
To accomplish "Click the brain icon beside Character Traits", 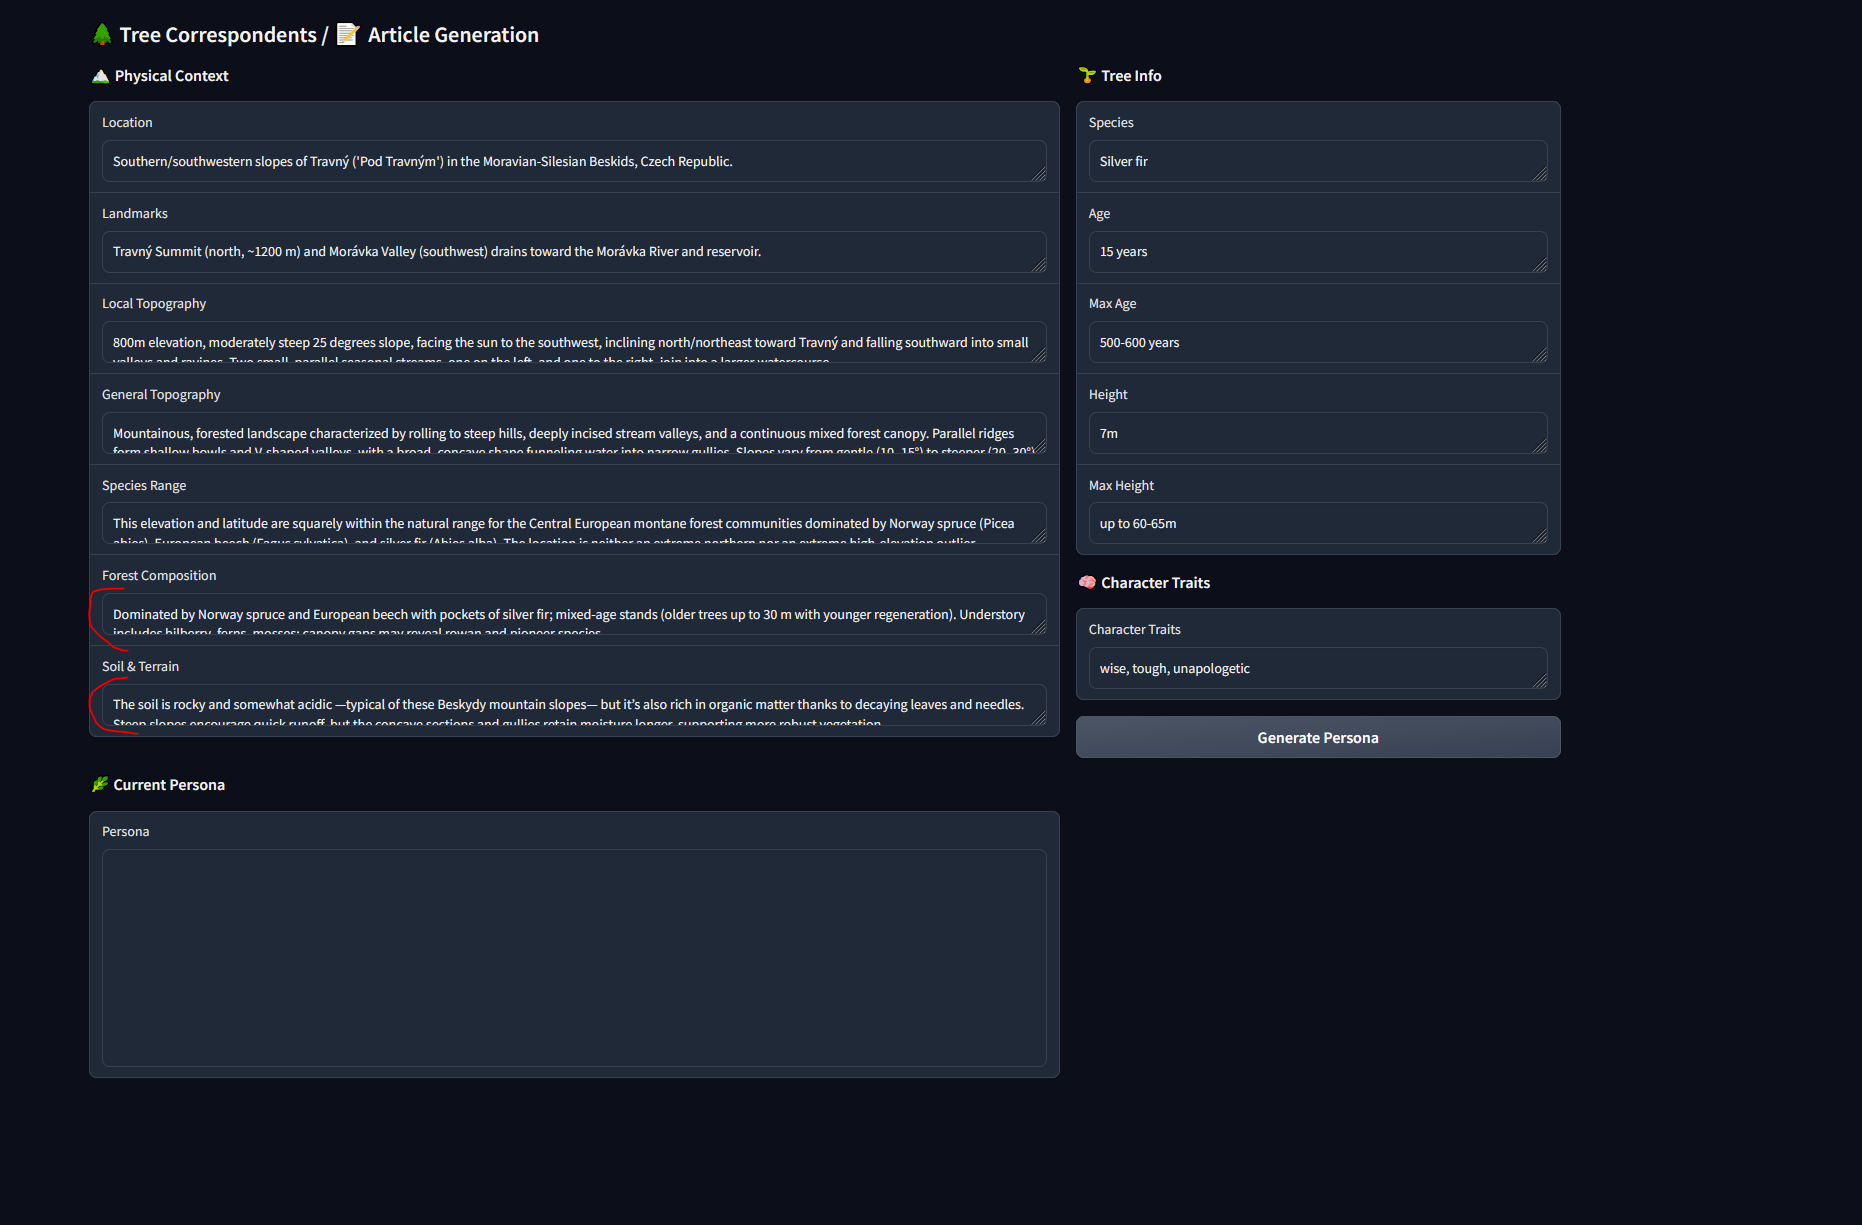I will coord(1087,583).
